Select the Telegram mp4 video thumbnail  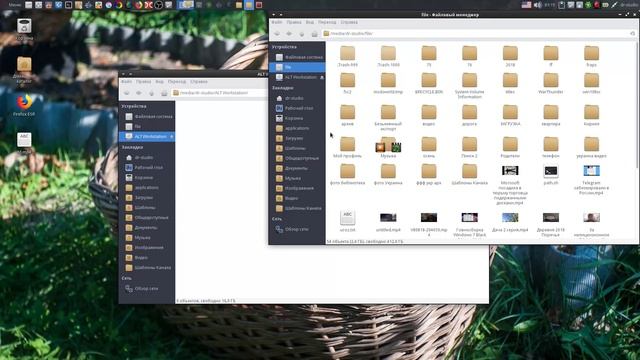click(x=591, y=171)
